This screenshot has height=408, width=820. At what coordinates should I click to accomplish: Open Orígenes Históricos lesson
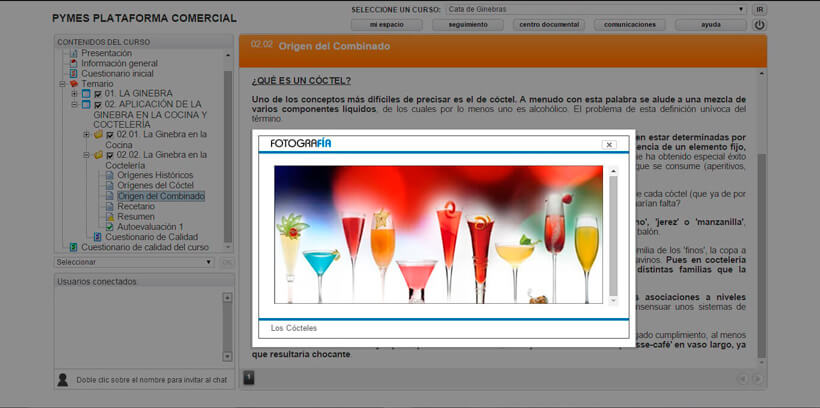coord(155,175)
